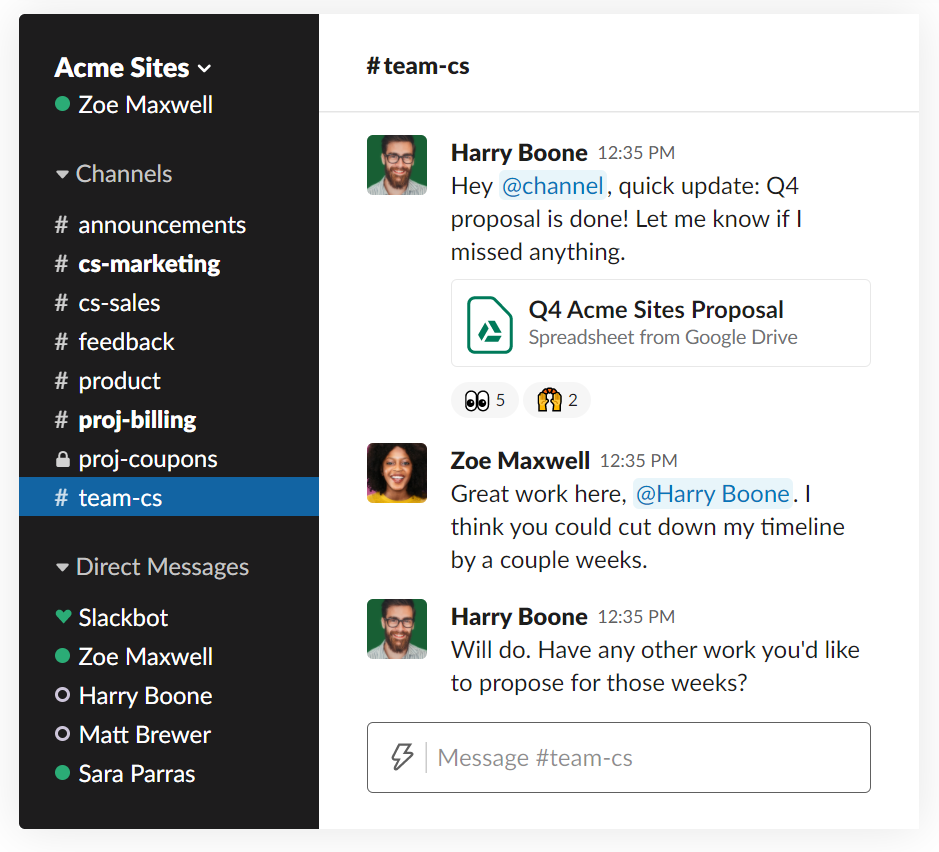
Task: Collapse the Channels section
Action: [x=114, y=174]
